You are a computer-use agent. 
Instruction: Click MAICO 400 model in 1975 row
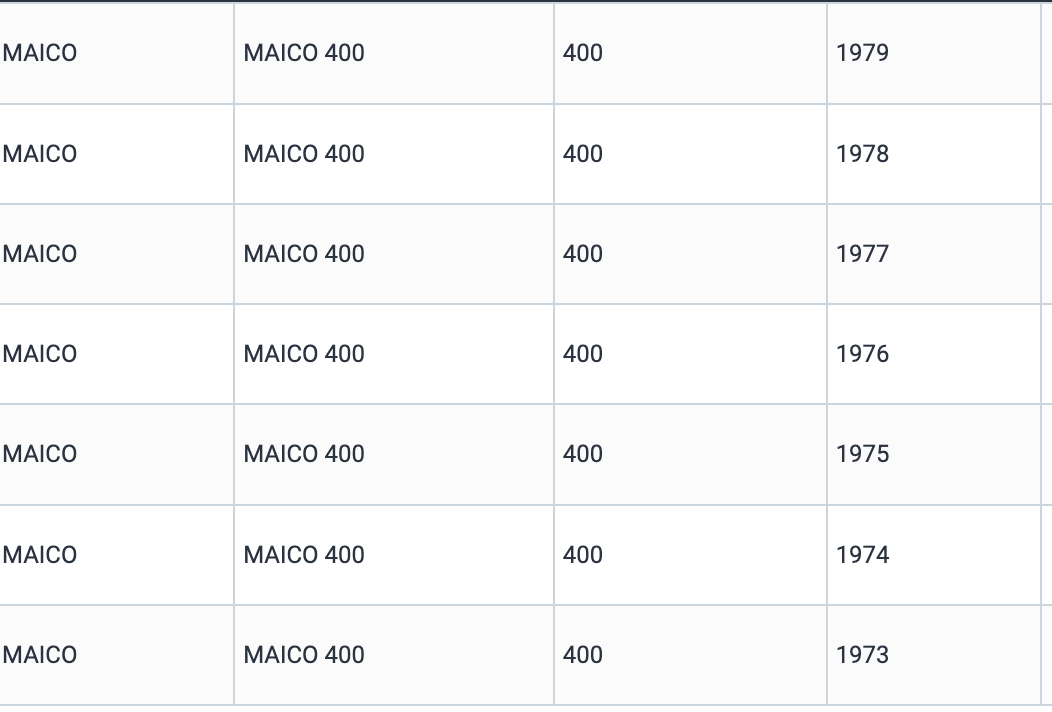point(304,454)
